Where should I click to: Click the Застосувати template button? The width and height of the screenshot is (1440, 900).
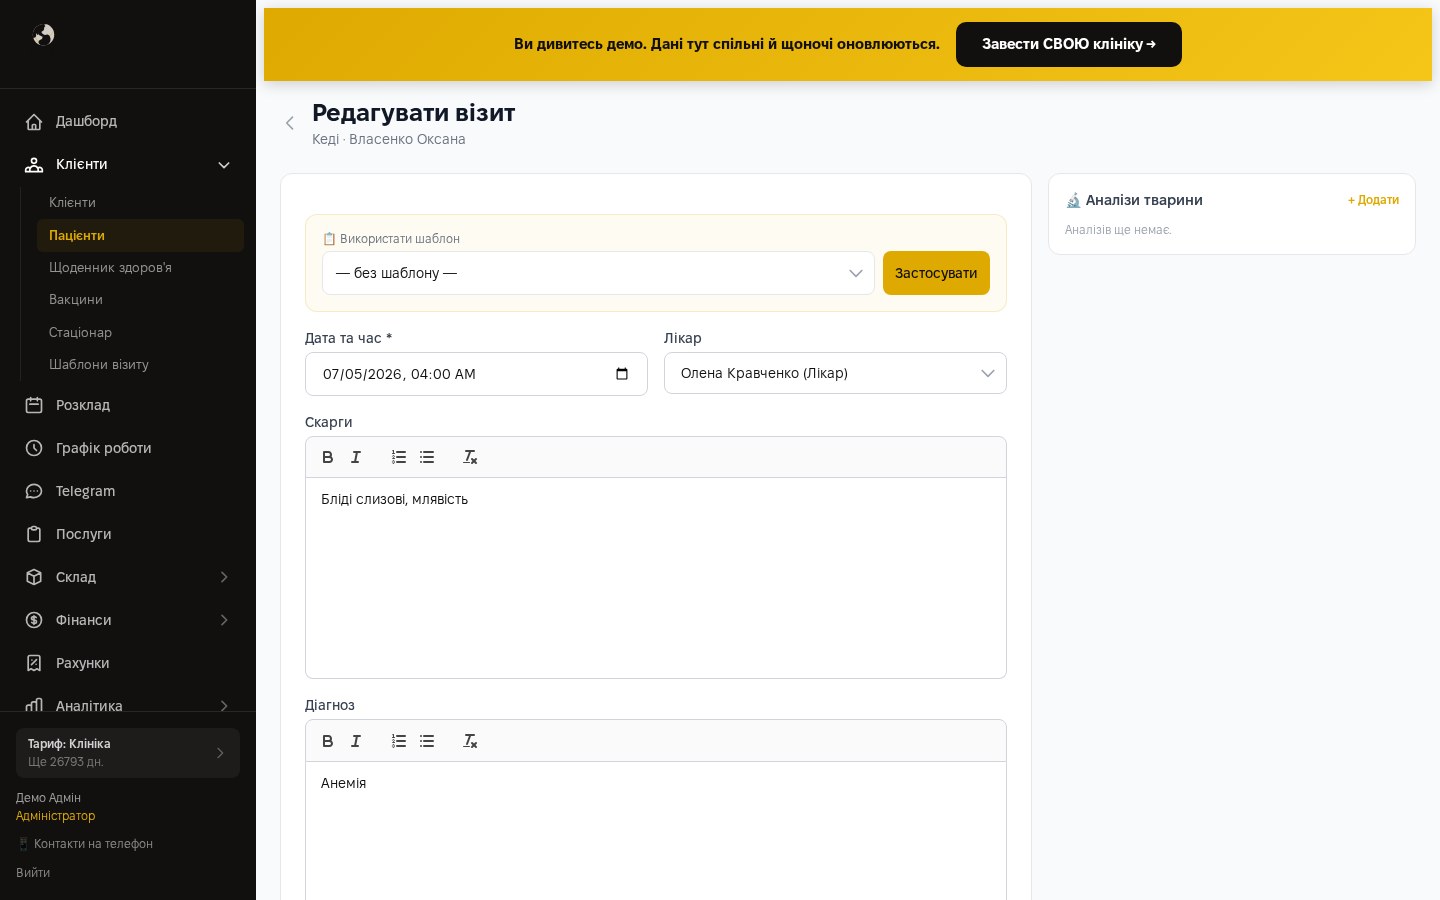pyautogui.click(x=936, y=273)
